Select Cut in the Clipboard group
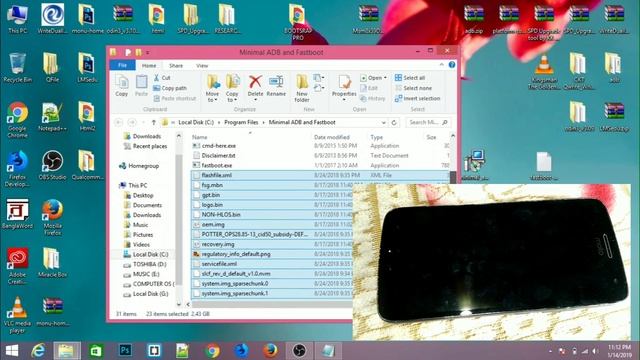The height and width of the screenshot is (360, 640). tap(162, 78)
